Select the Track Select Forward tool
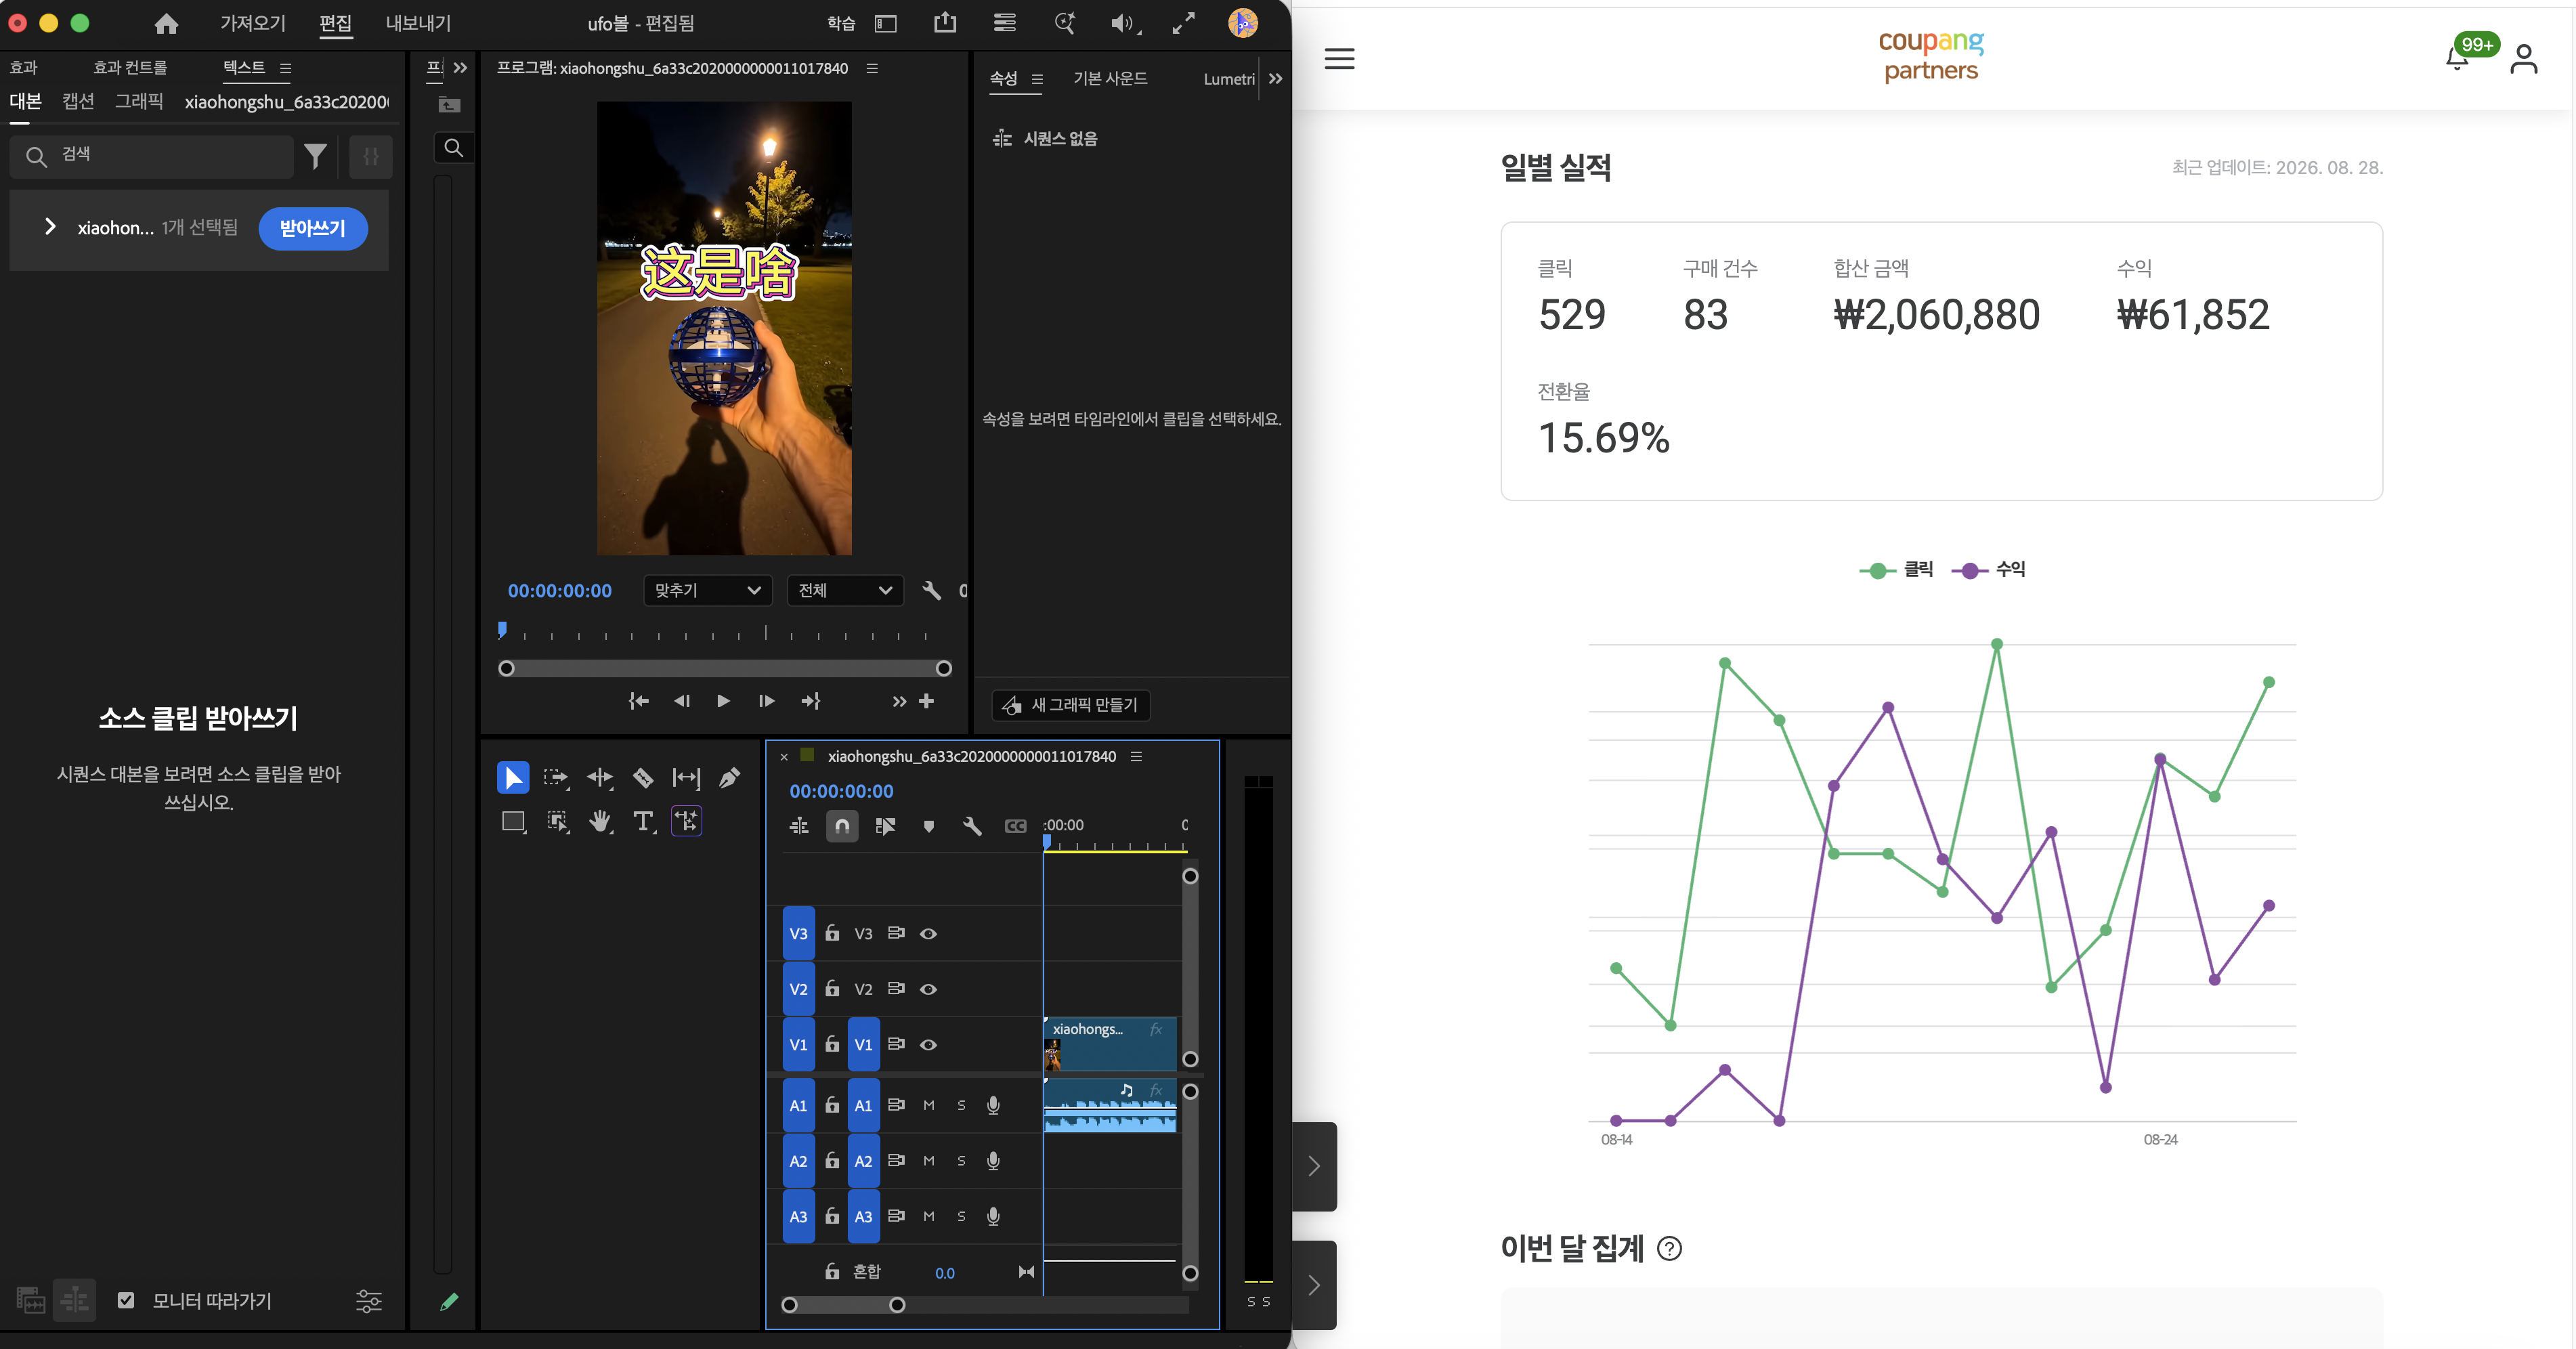The image size is (2576, 1349). [556, 777]
